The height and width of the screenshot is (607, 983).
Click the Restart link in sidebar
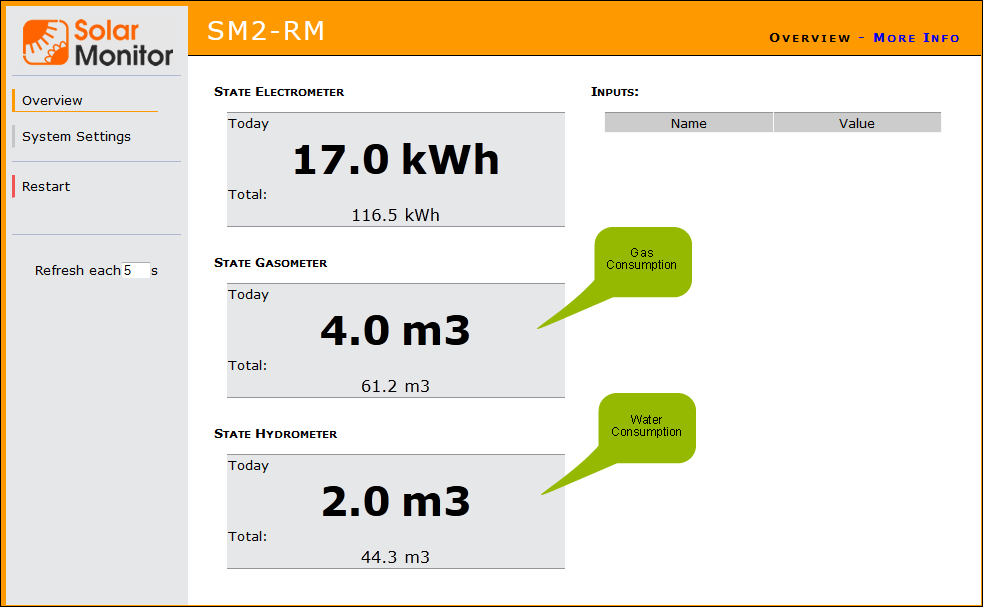click(46, 186)
